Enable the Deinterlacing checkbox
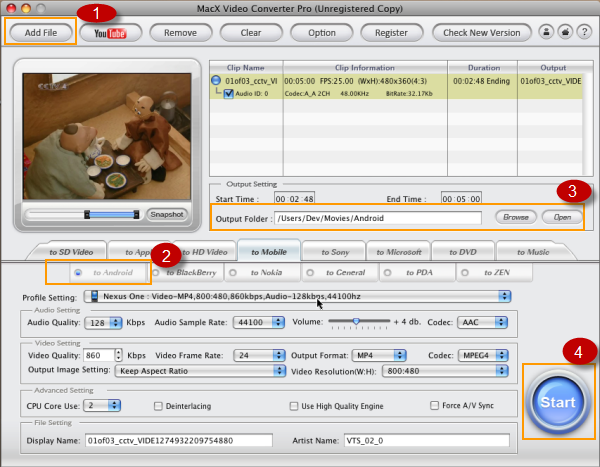 [158, 406]
